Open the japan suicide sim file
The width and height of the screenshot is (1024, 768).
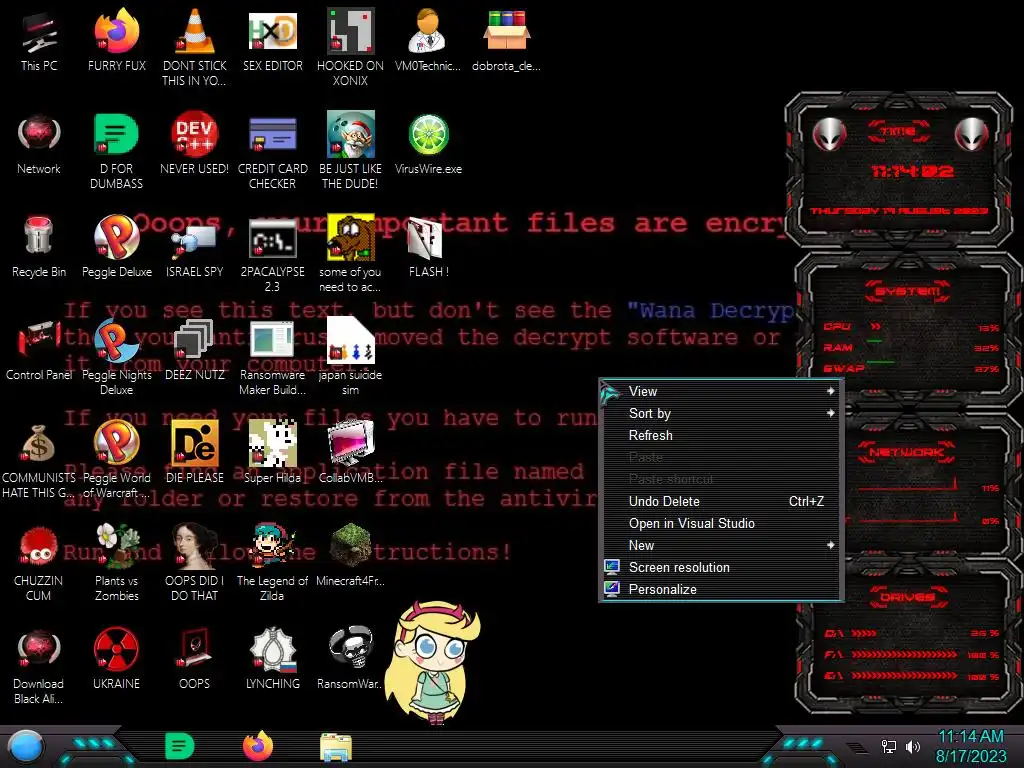click(x=350, y=357)
